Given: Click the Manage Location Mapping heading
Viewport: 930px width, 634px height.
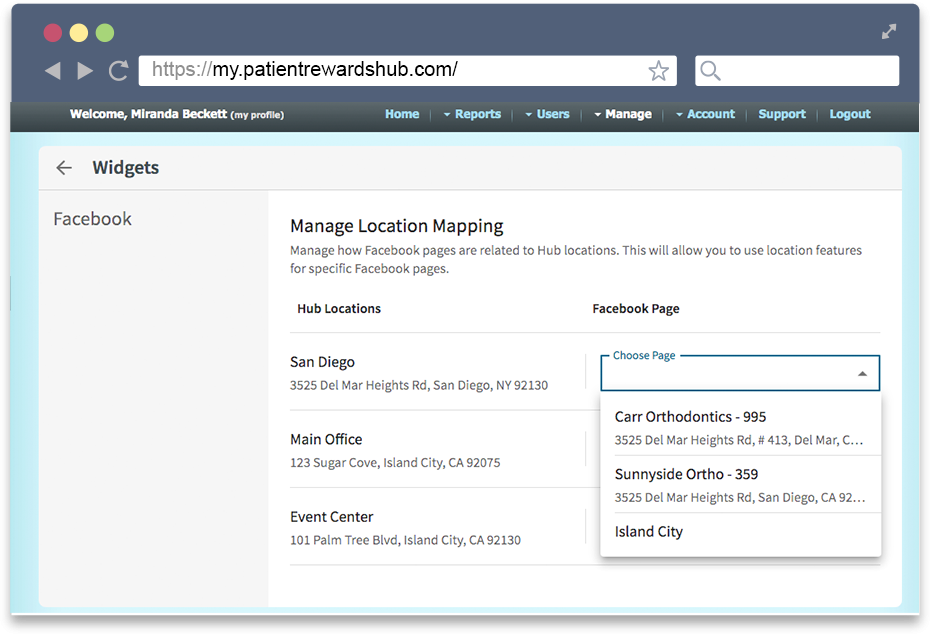Looking at the screenshot, I should (397, 226).
